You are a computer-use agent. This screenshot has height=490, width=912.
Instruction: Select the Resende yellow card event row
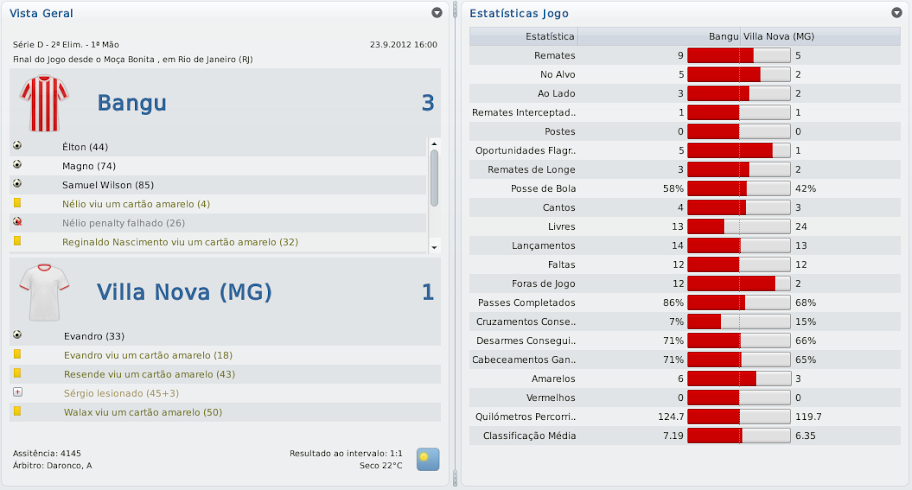point(149,374)
